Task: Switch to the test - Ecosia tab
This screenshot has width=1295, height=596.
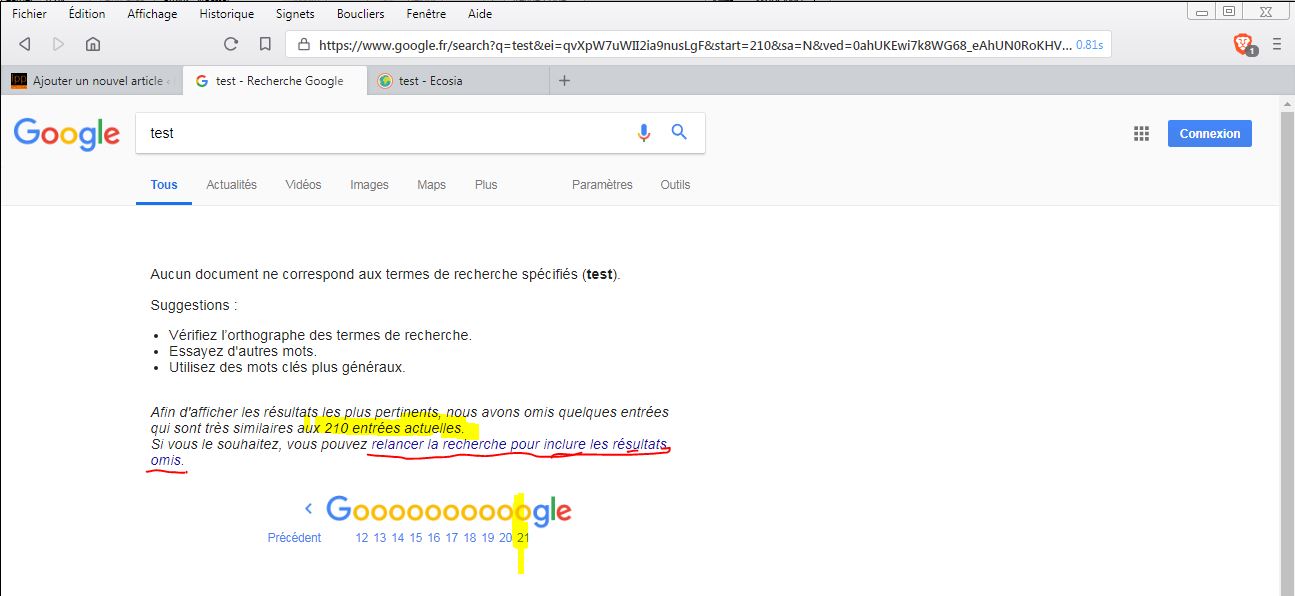Action: pos(430,81)
